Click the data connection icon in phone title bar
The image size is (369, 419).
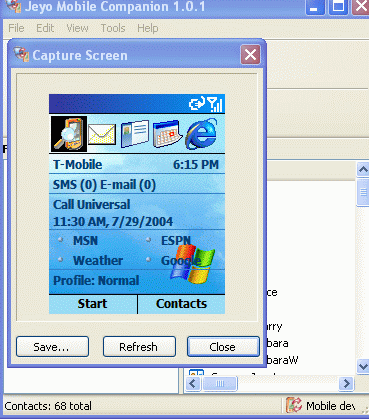[x=197, y=104]
